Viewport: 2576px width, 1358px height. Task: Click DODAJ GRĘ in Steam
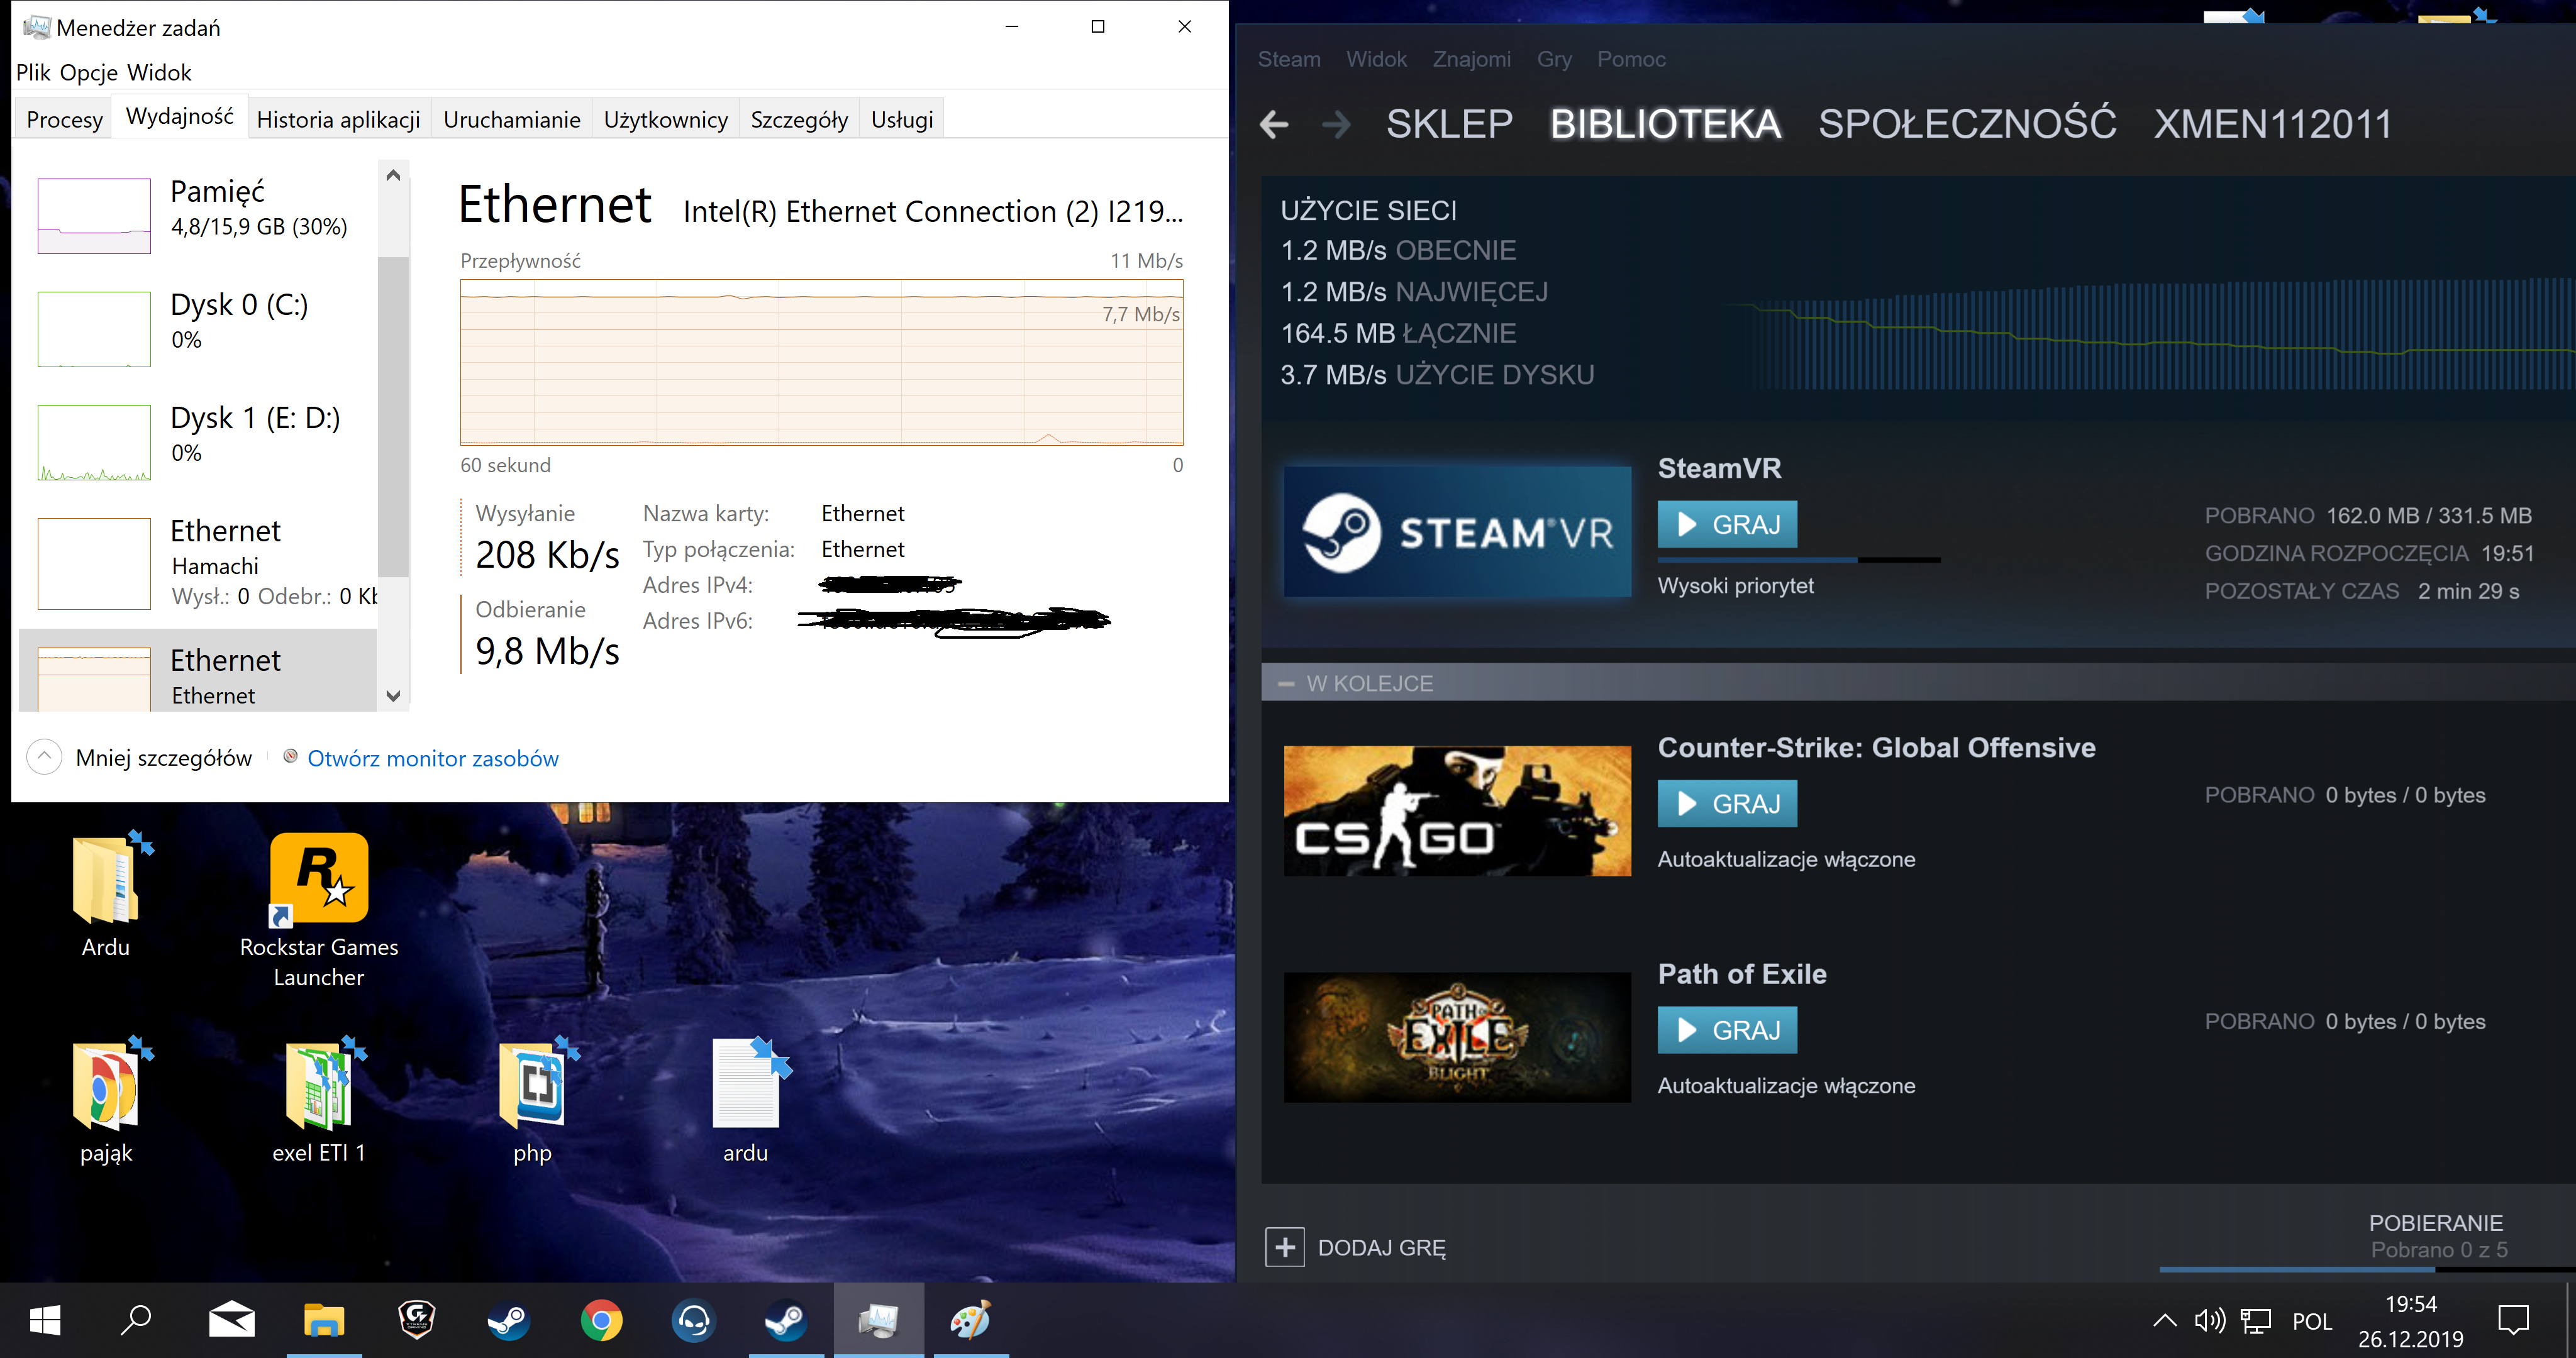(x=1381, y=1248)
